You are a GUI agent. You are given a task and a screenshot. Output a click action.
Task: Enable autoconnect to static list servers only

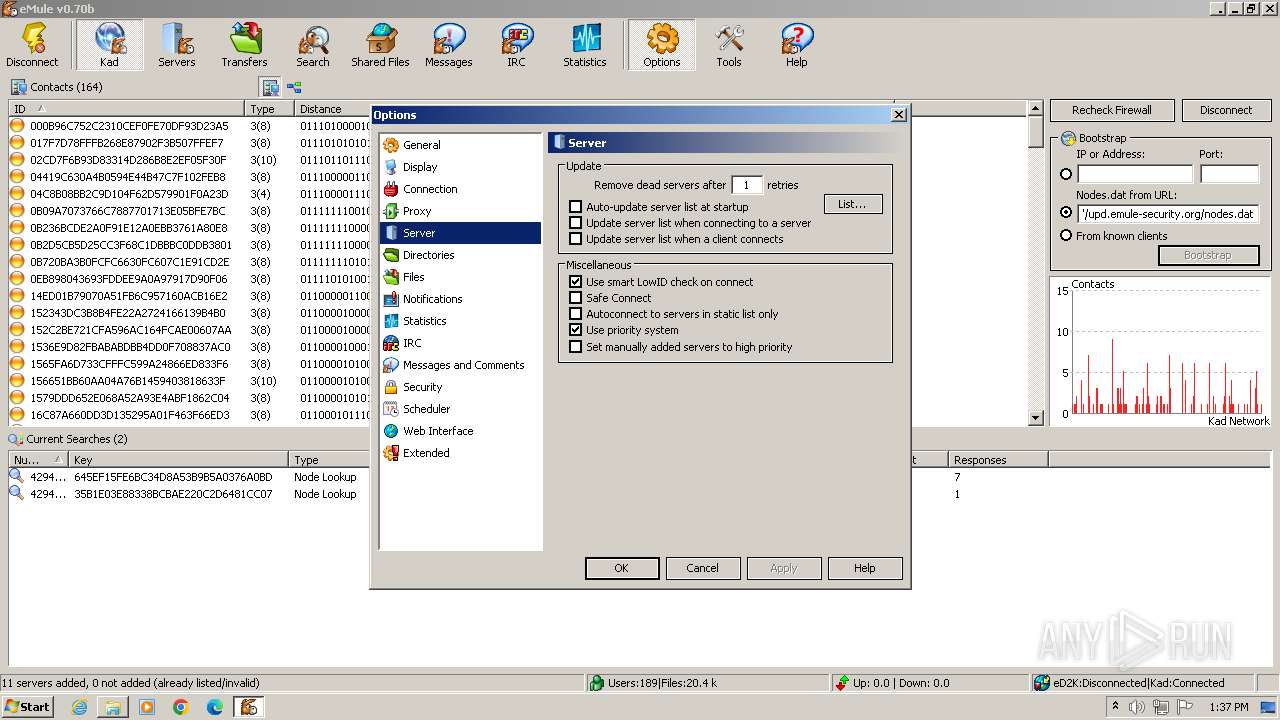(575, 314)
